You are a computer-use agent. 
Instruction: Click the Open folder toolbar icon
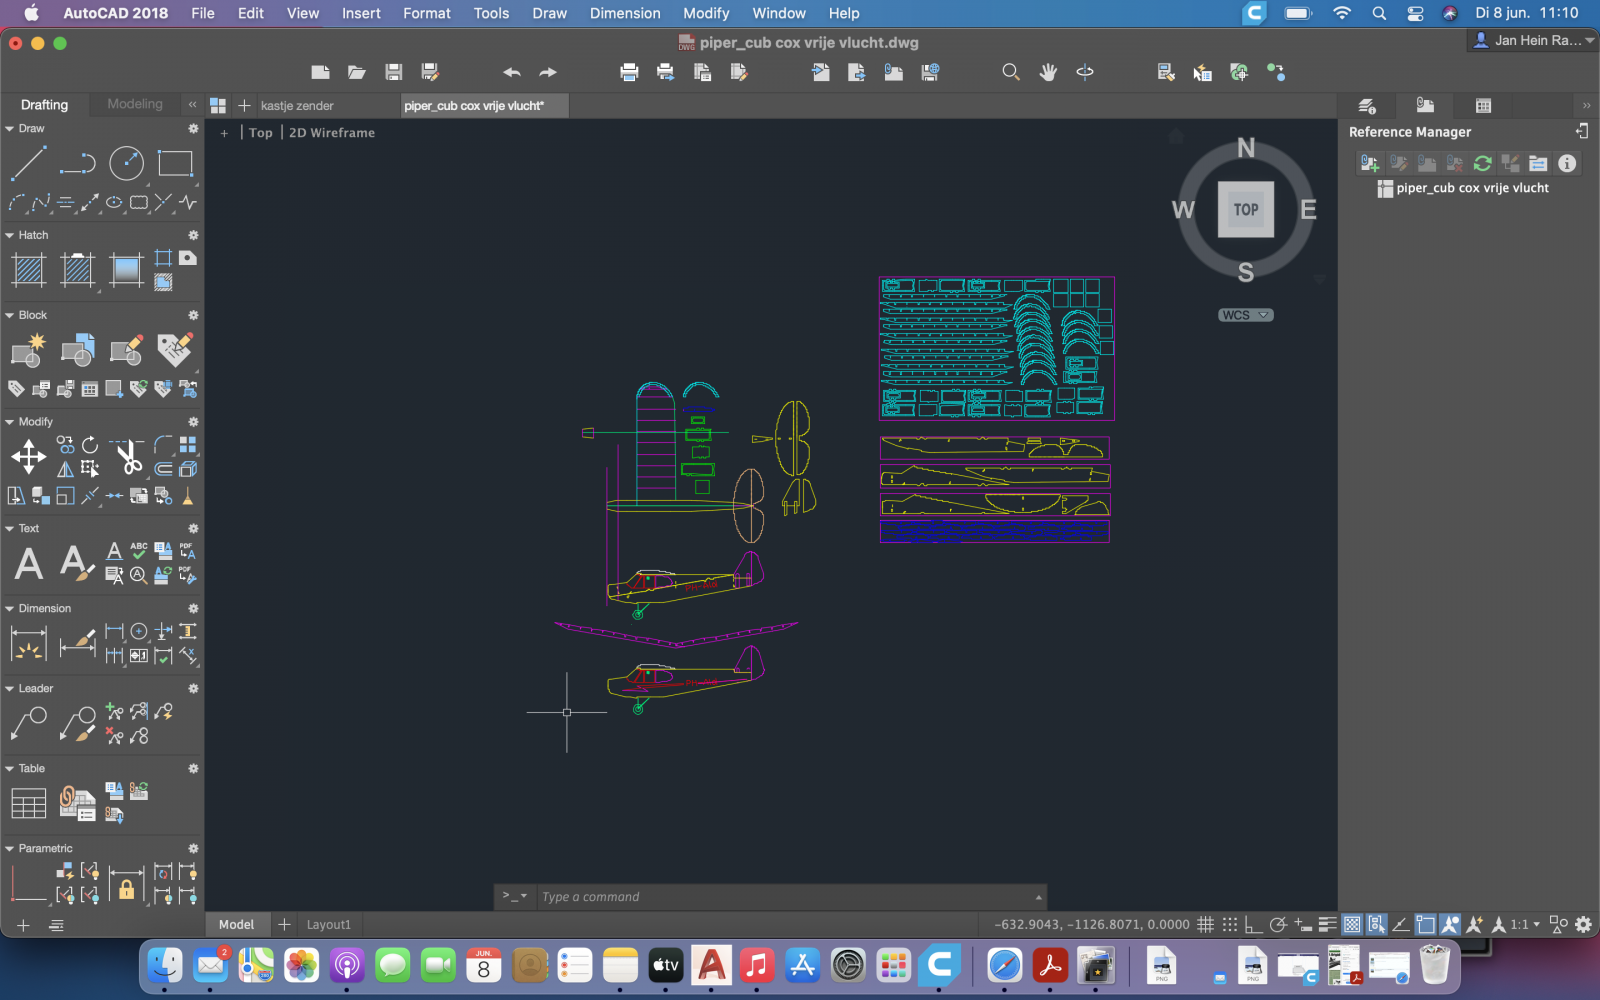pyautogui.click(x=357, y=72)
